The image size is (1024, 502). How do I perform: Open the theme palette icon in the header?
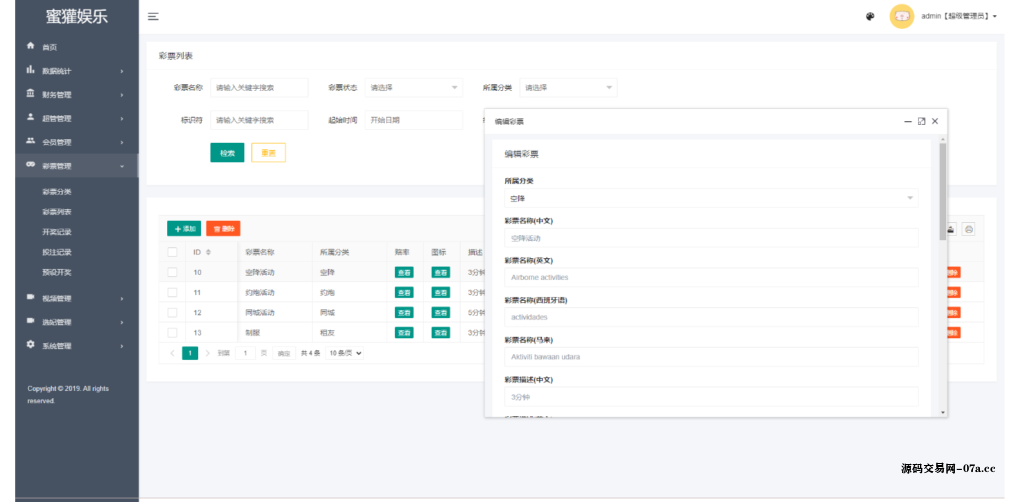tap(870, 16)
